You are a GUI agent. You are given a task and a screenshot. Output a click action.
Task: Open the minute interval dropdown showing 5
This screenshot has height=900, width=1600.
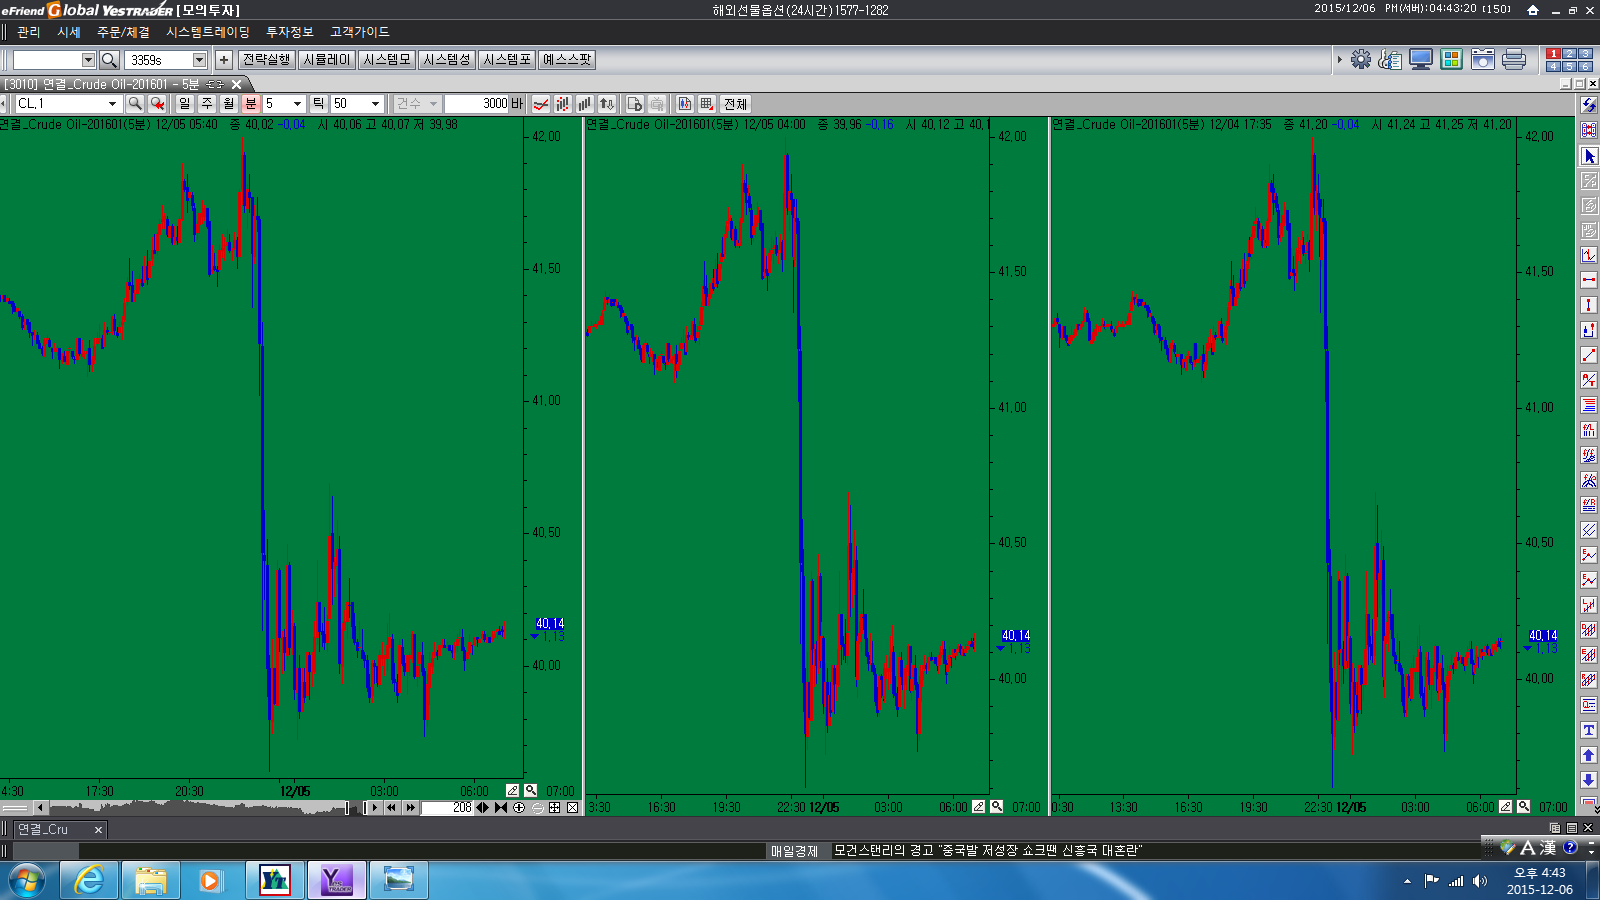(297, 104)
